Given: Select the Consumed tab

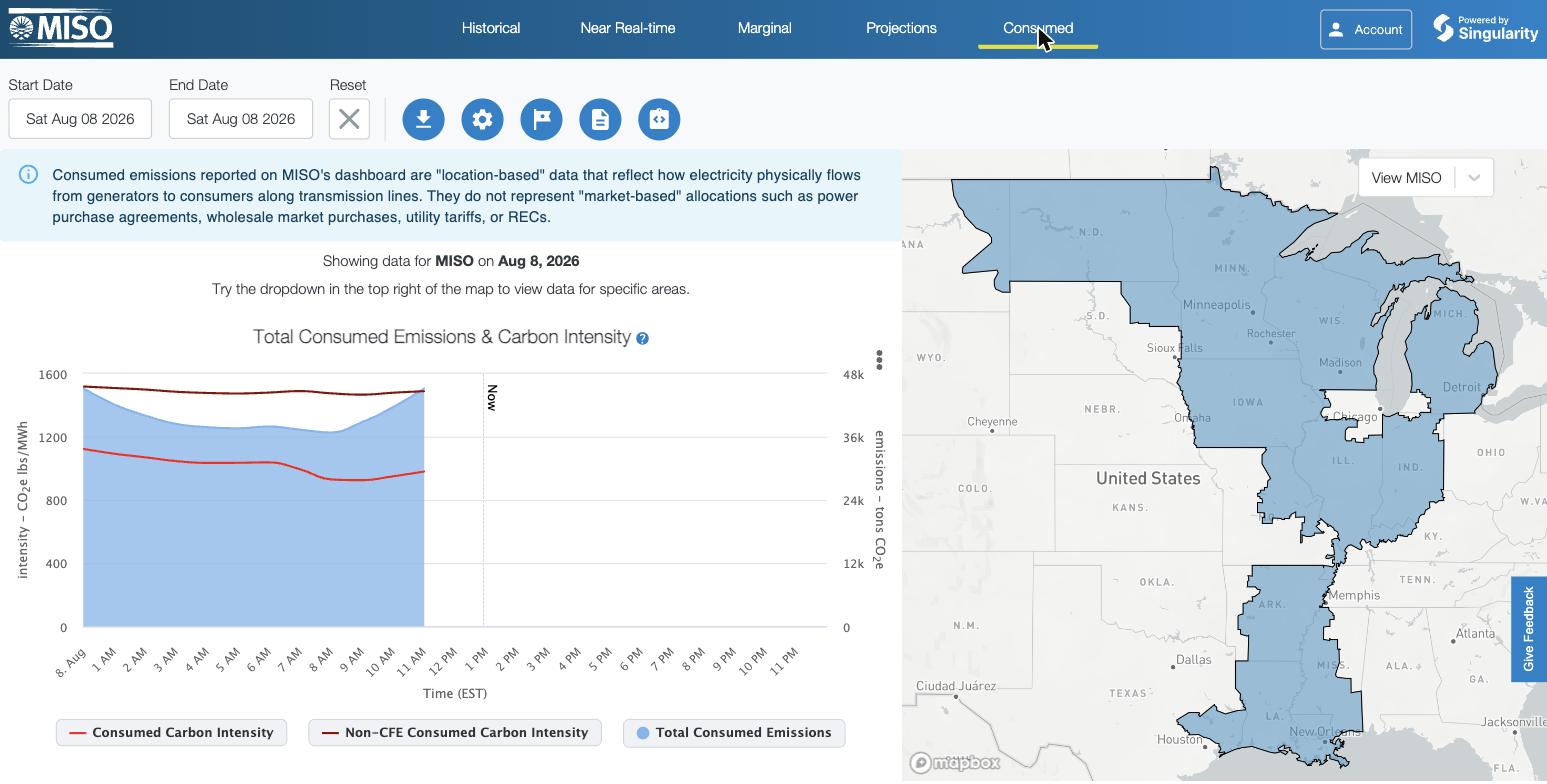Looking at the screenshot, I should tap(1038, 28).
